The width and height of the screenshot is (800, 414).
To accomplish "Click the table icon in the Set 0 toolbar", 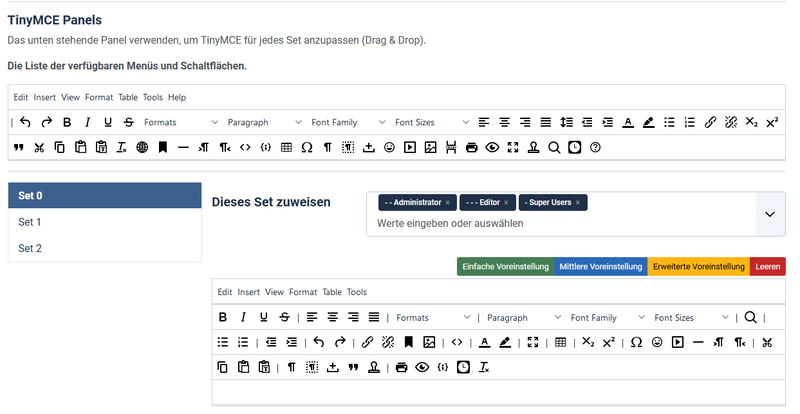I will [560, 342].
